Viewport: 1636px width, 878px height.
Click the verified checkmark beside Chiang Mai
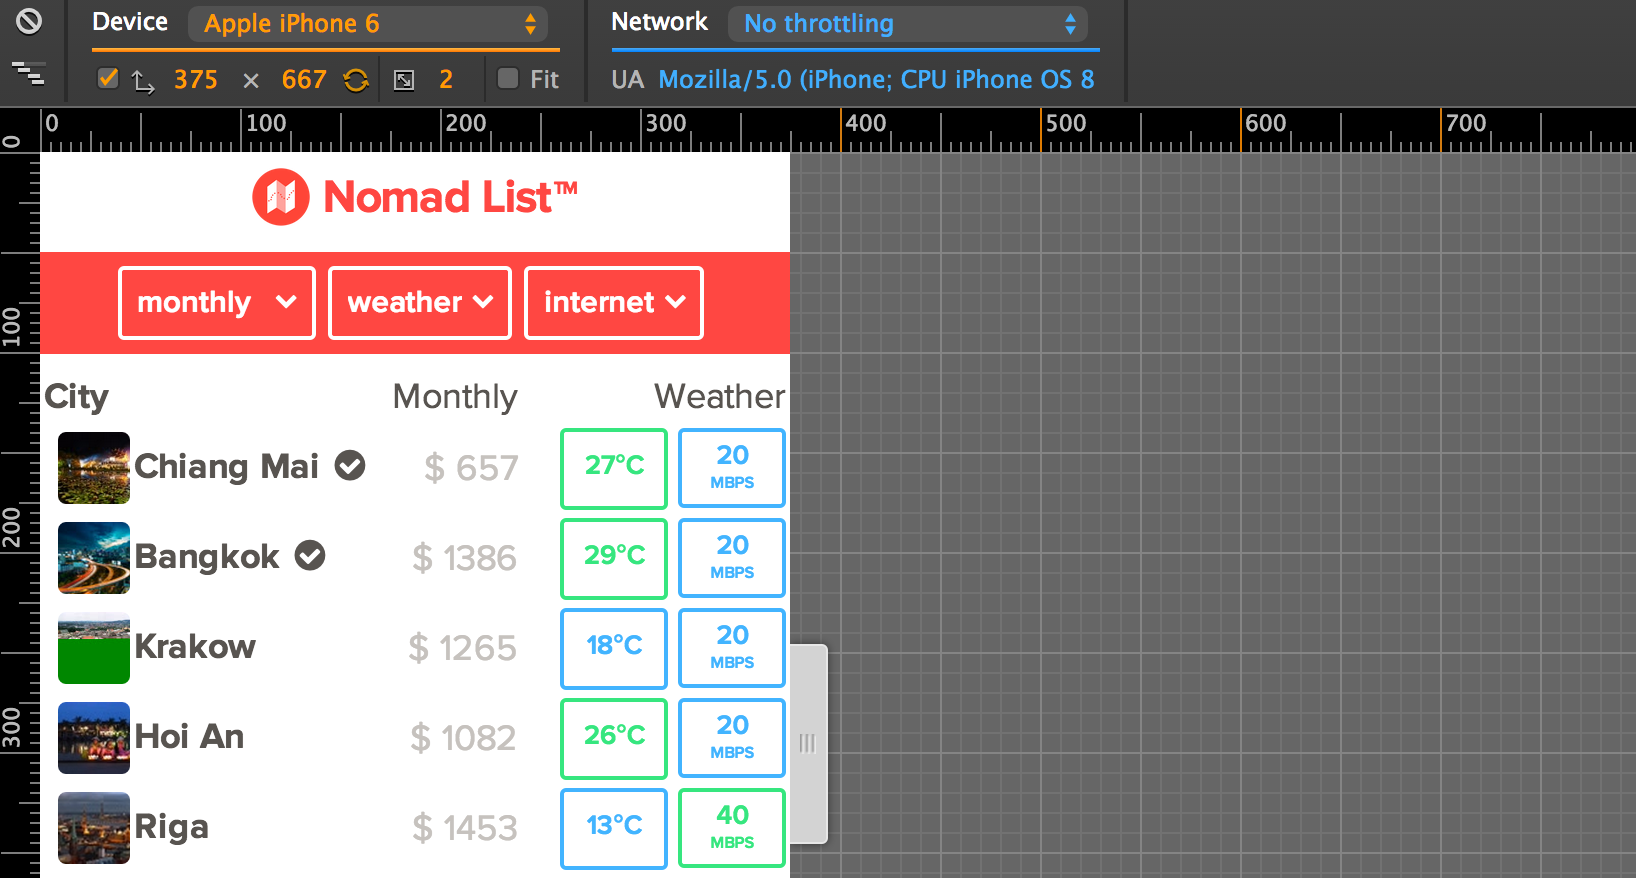(350, 465)
